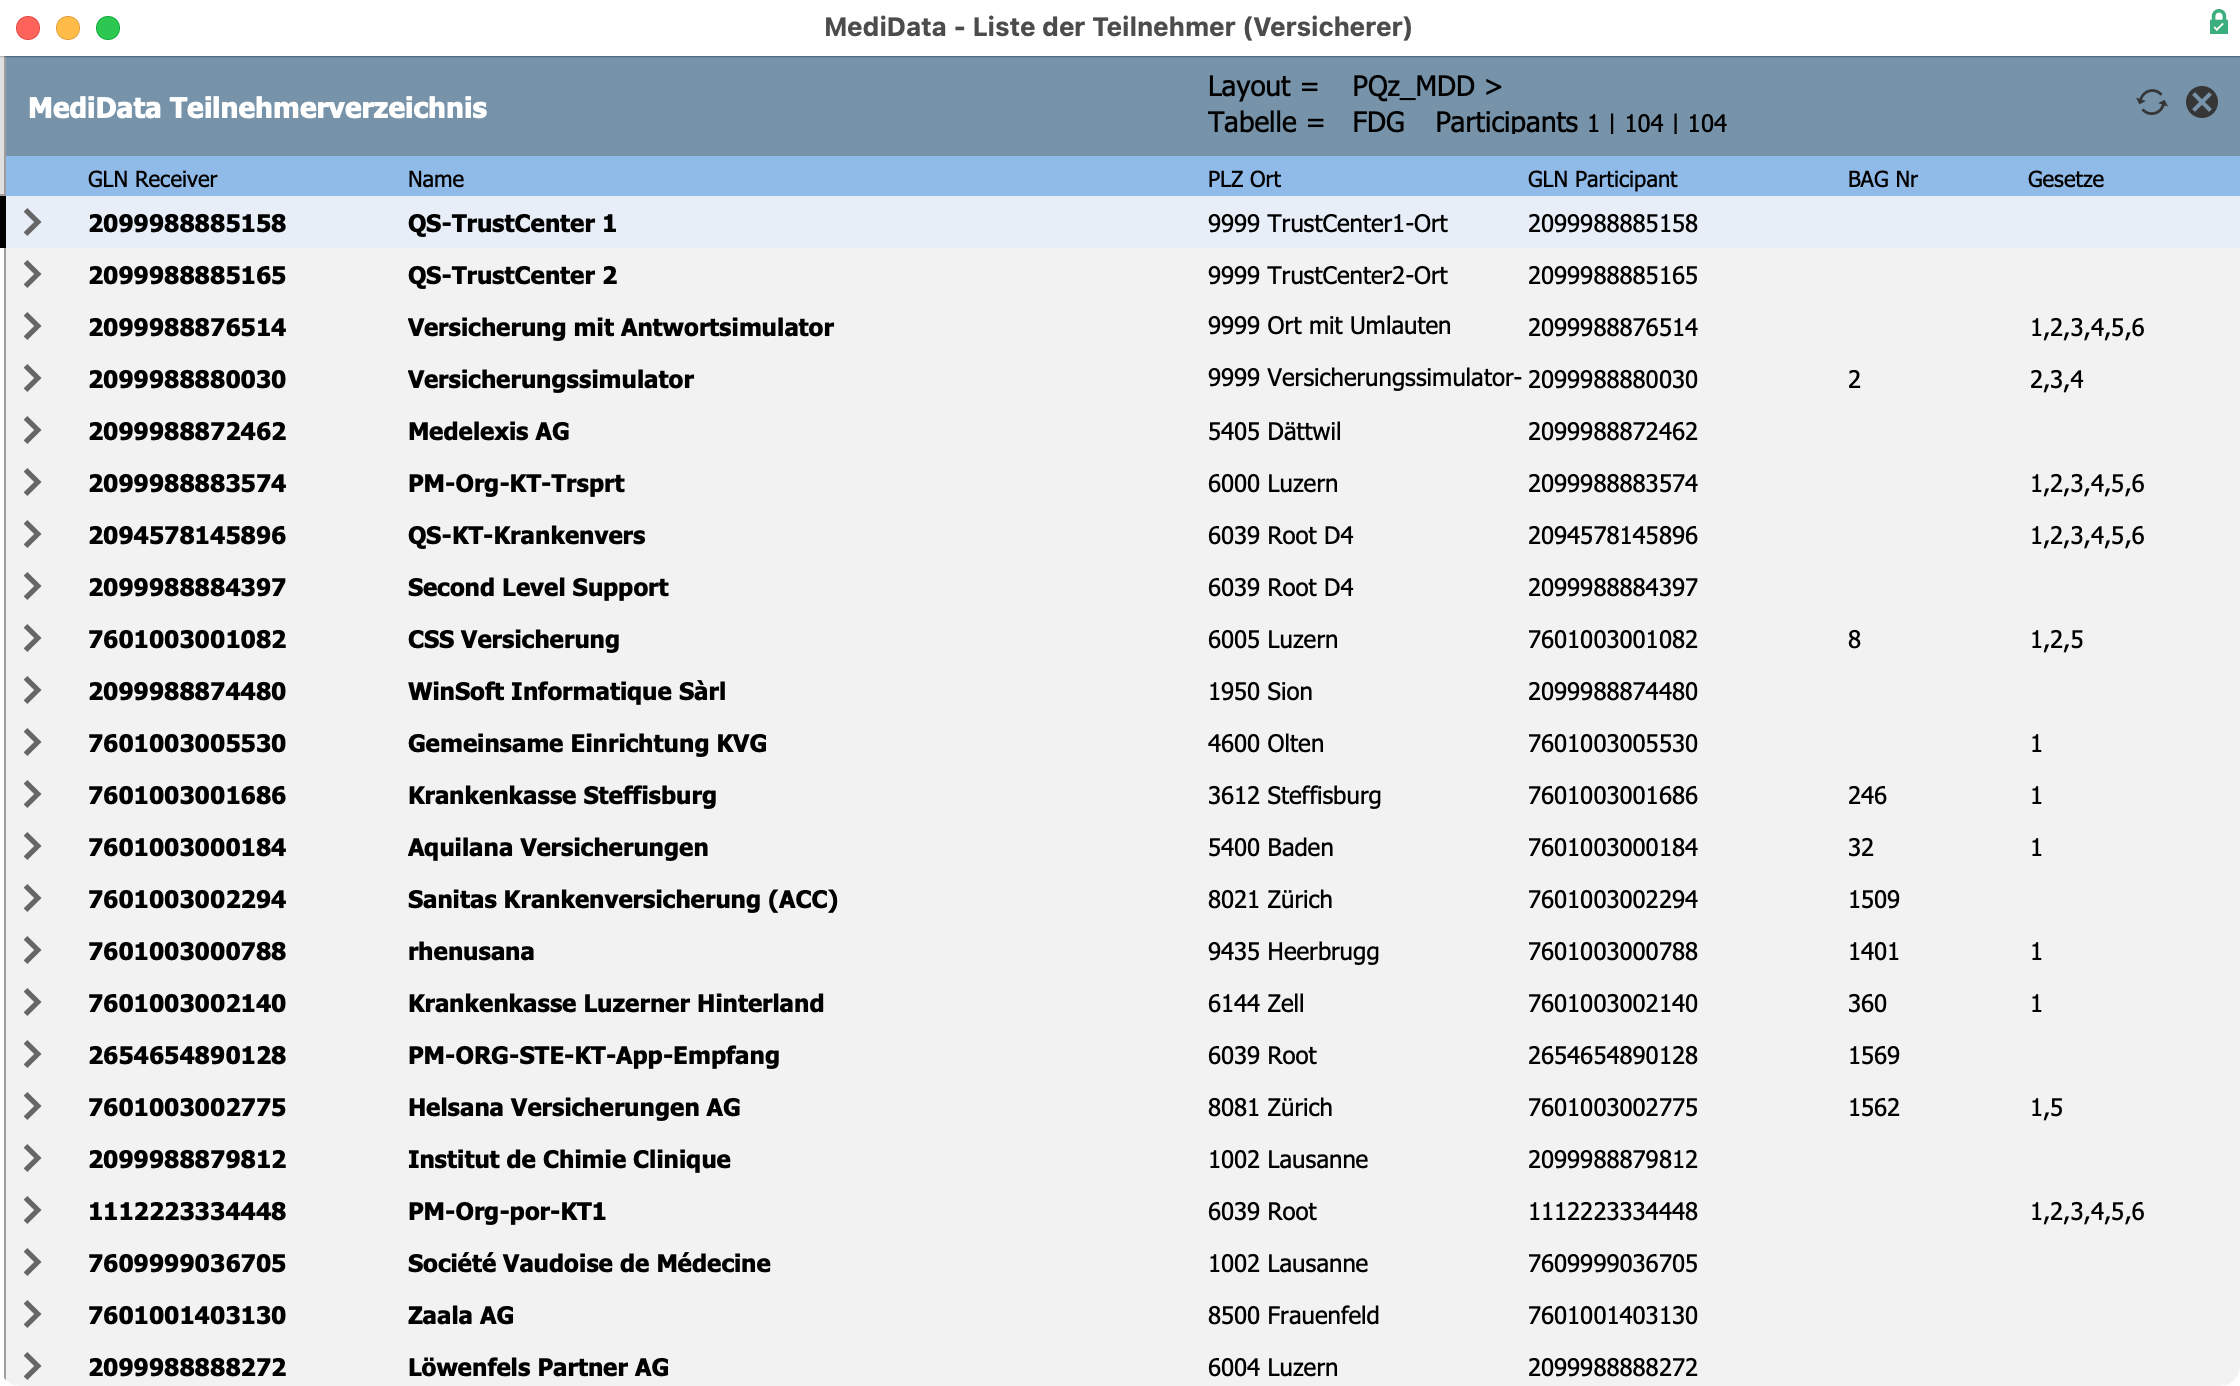This screenshot has height=1386, width=2240.
Task: Click PLZ Ort 8500 Frauenfeld
Action: [1293, 1315]
